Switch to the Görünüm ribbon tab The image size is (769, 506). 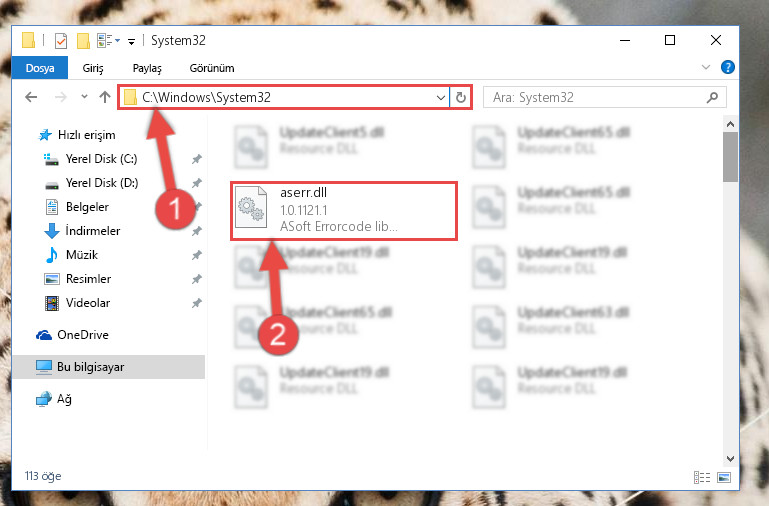click(212, 68)
